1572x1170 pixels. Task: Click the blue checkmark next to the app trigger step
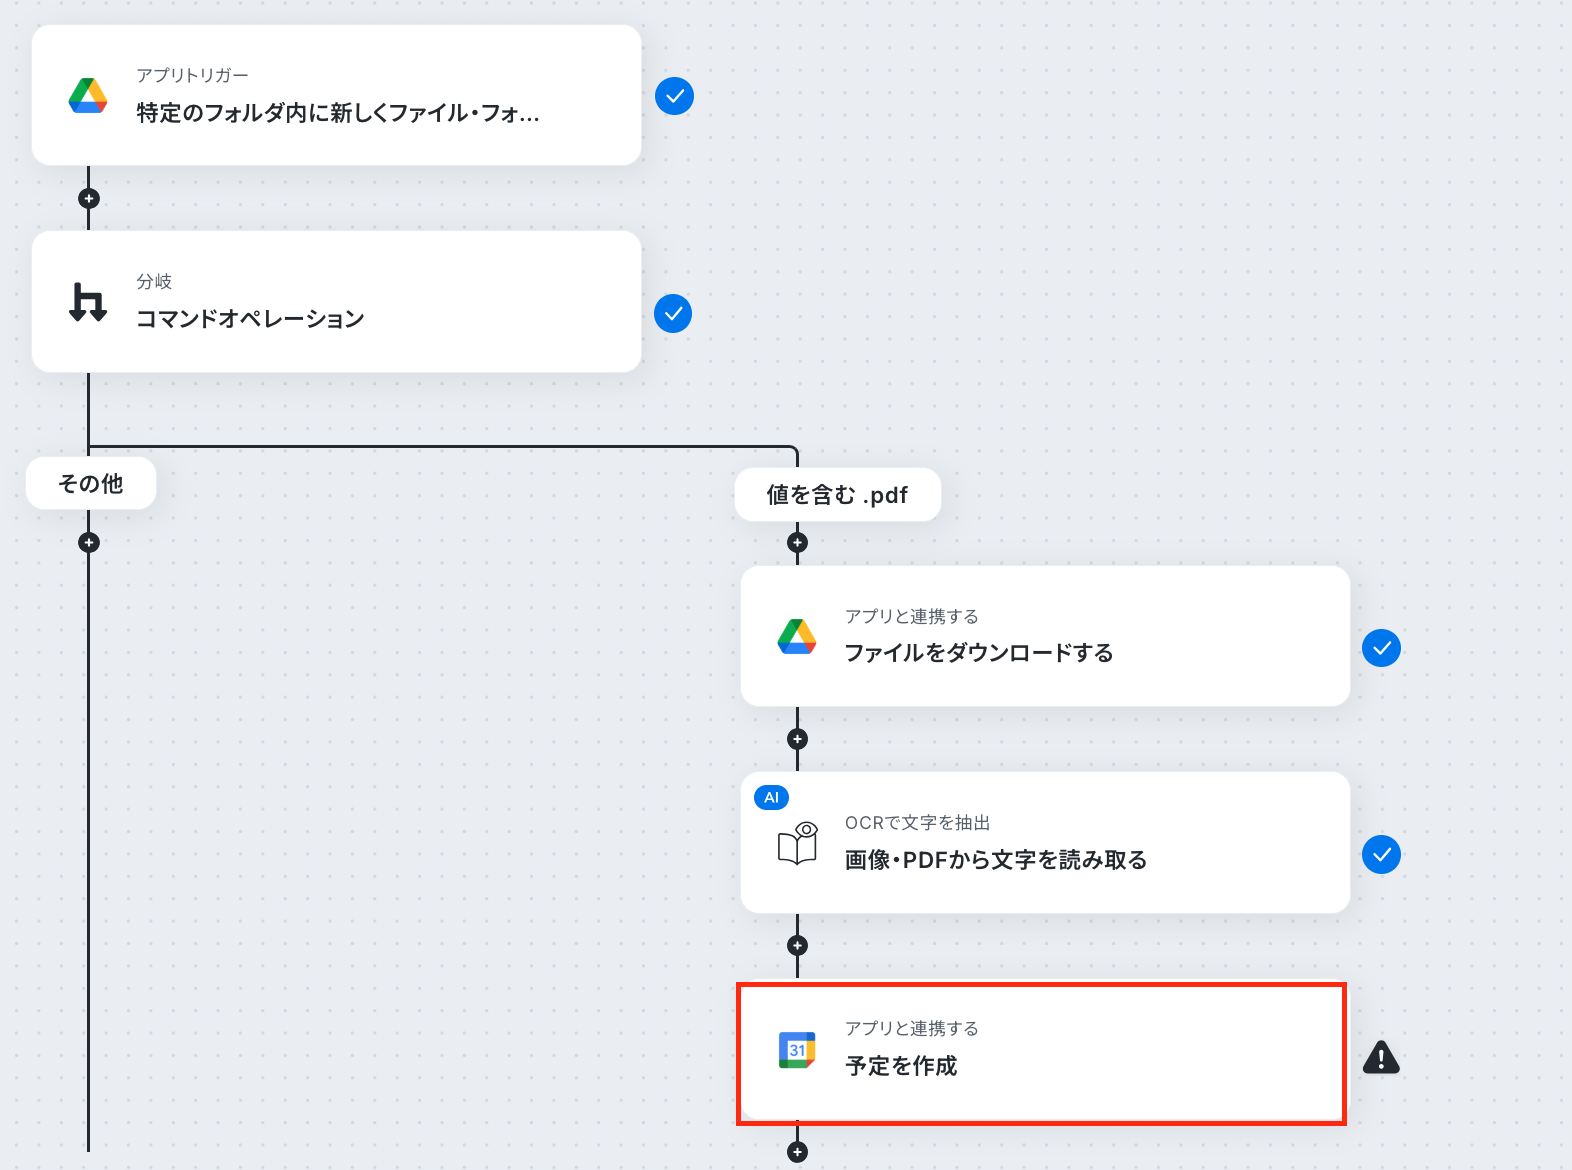pos(675,96)
